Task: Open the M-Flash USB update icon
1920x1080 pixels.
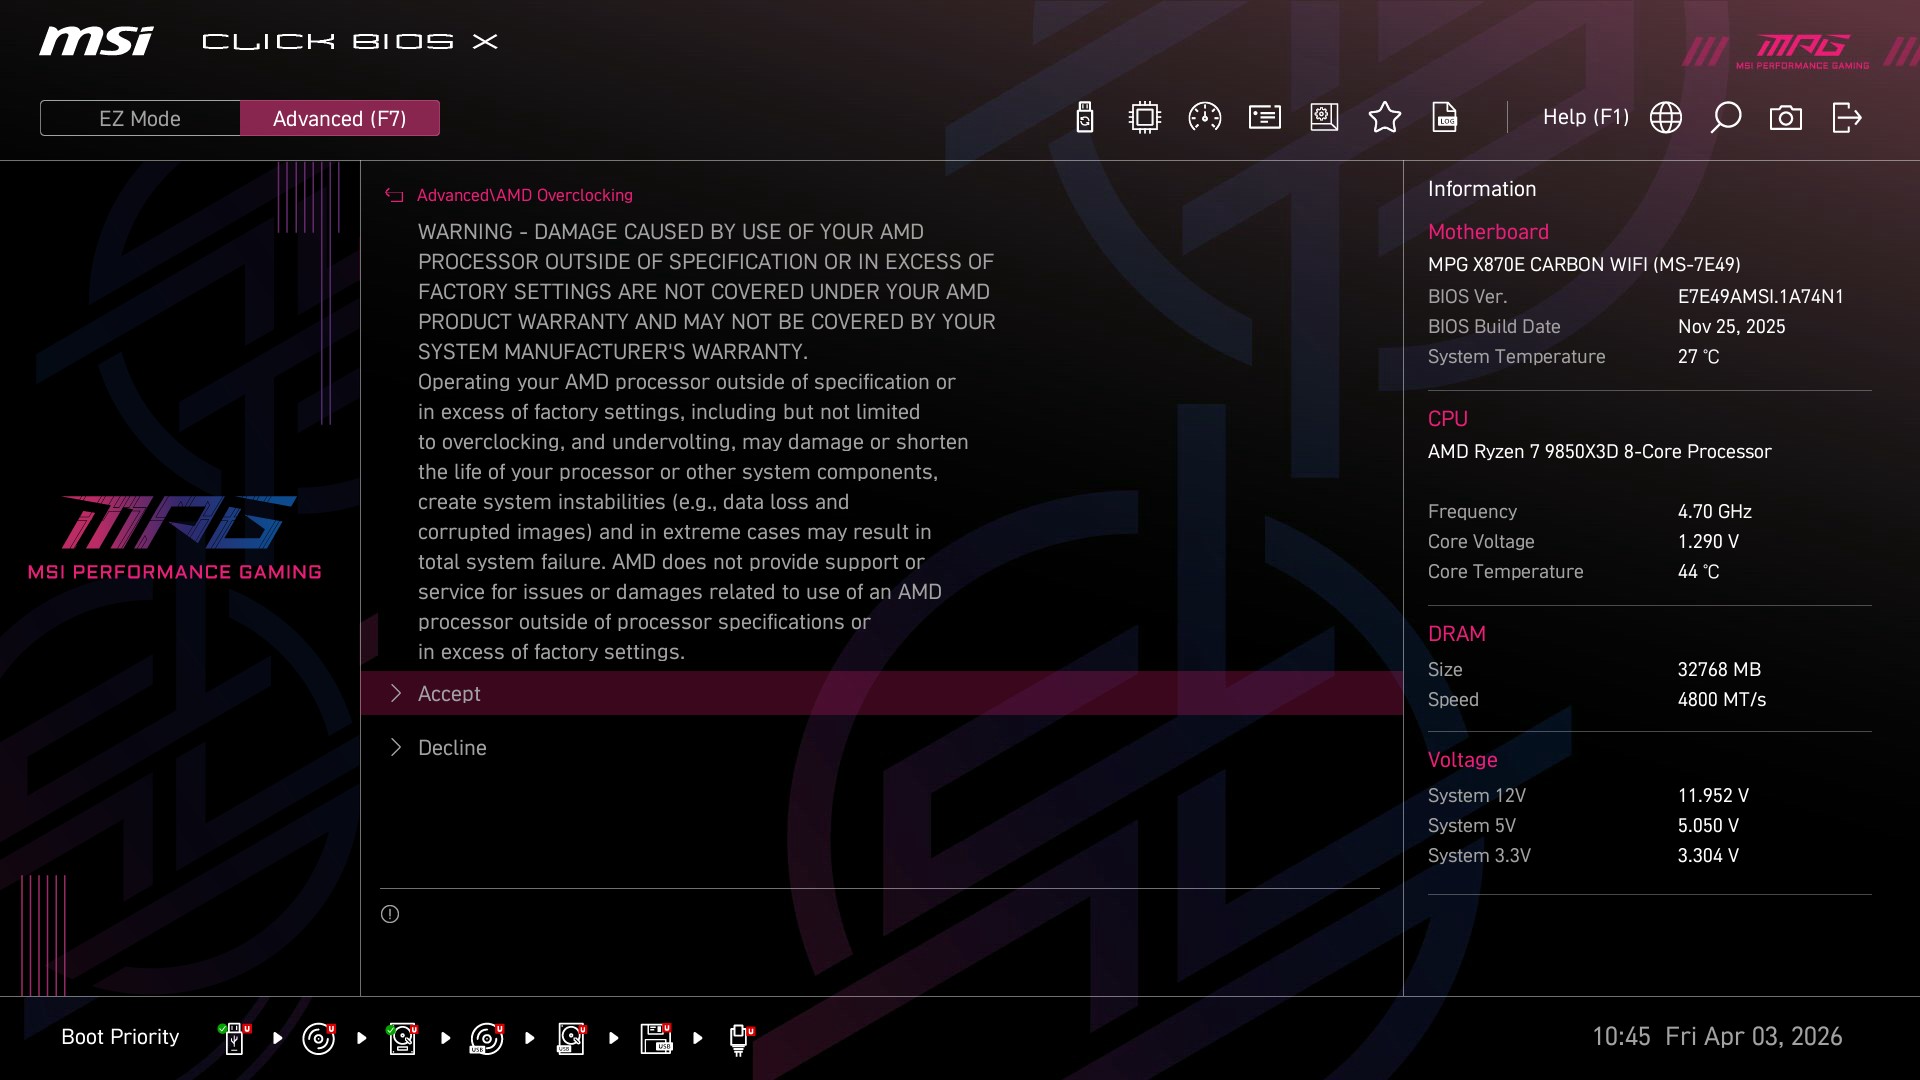Action: (1085, 118)
